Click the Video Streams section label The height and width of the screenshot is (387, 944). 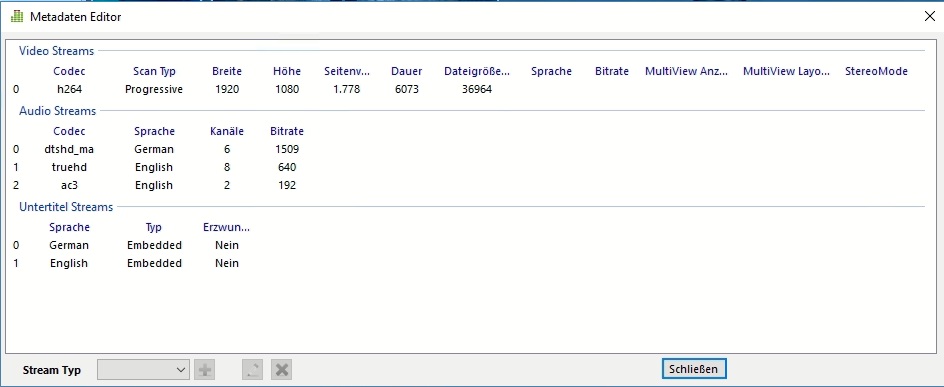(x=57, y=51)
